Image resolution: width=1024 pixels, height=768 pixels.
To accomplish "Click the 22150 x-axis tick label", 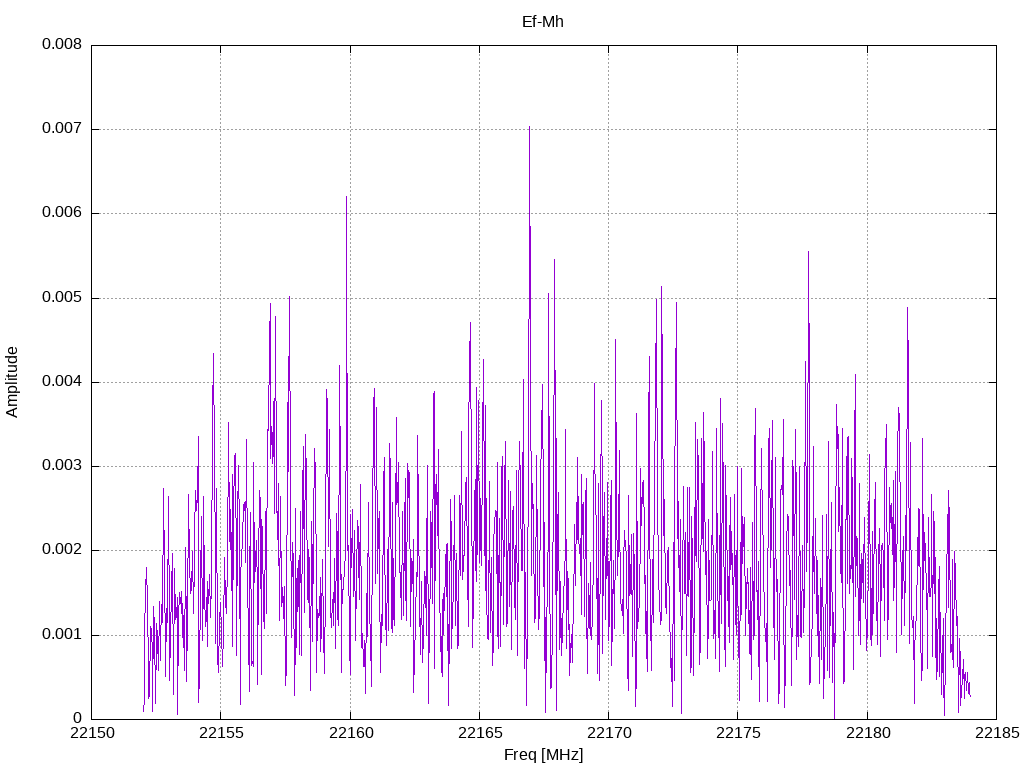I will [91, 733].
